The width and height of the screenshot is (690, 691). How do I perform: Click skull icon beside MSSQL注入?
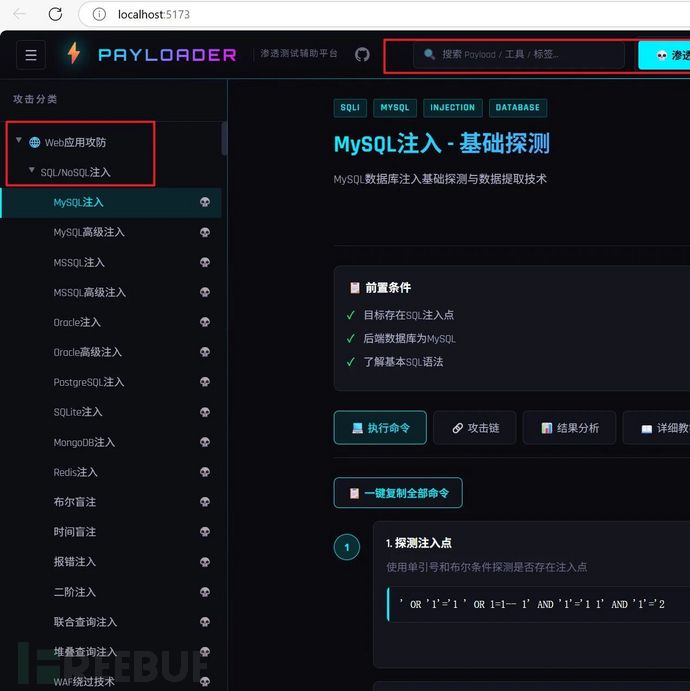tap(205, 262)
